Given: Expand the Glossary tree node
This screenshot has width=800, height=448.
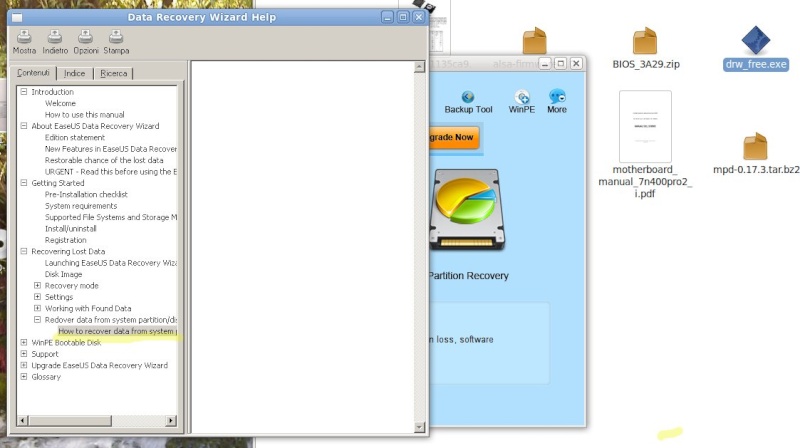Looking at the screenshot, I should click(23, 377).
